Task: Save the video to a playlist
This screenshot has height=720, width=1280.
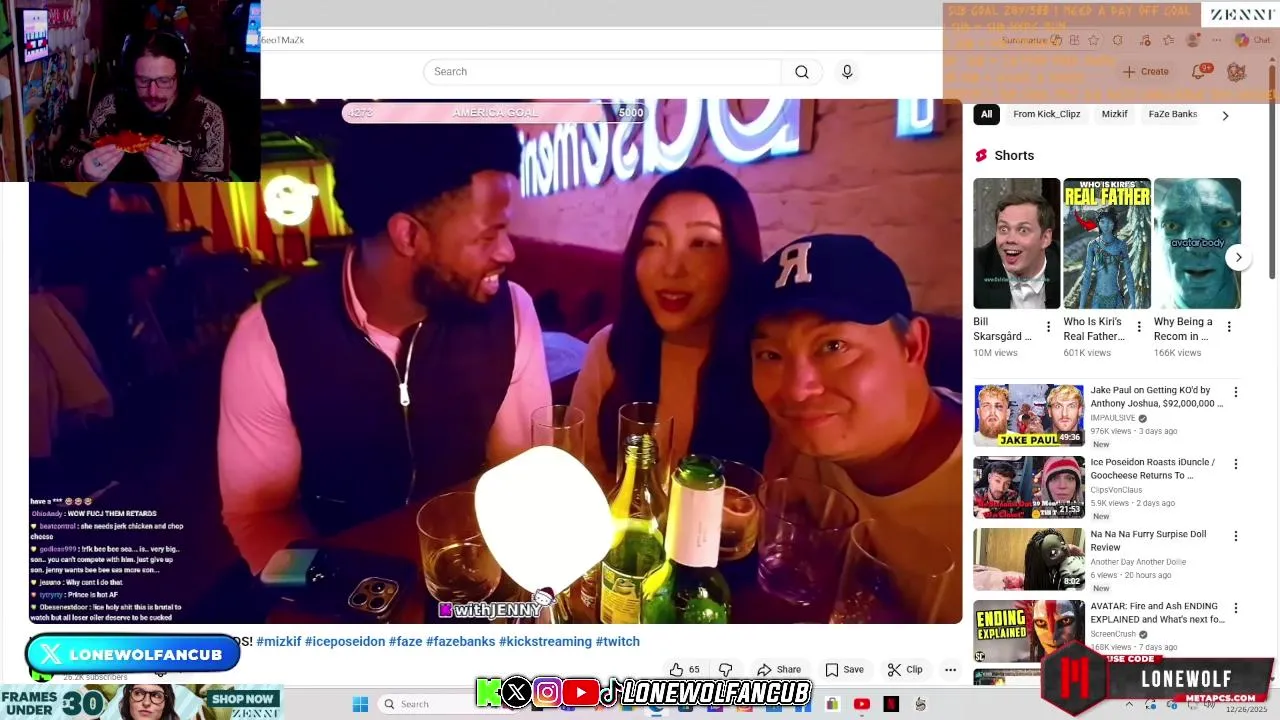Action: (x=844, y=670)
